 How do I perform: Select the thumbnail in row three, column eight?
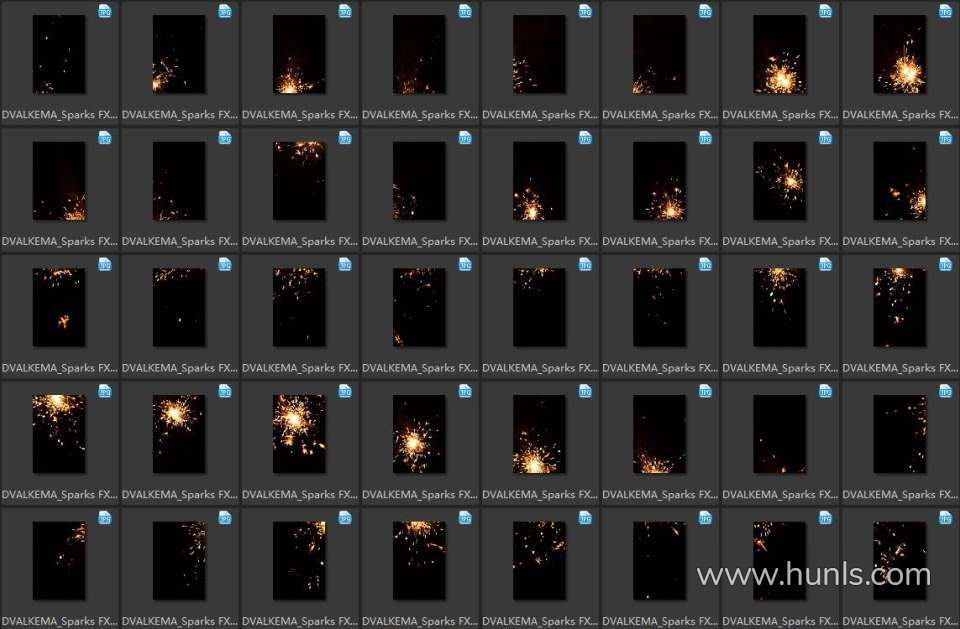click(x=899, y=307)
